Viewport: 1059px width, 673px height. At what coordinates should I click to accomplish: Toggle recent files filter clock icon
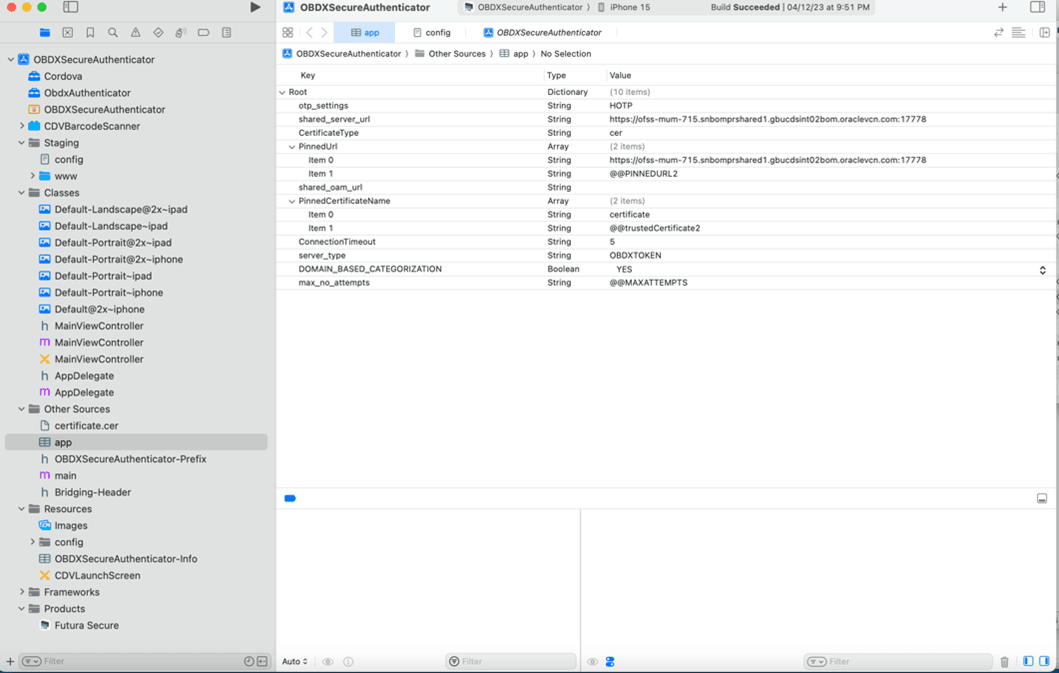point(249,662)
